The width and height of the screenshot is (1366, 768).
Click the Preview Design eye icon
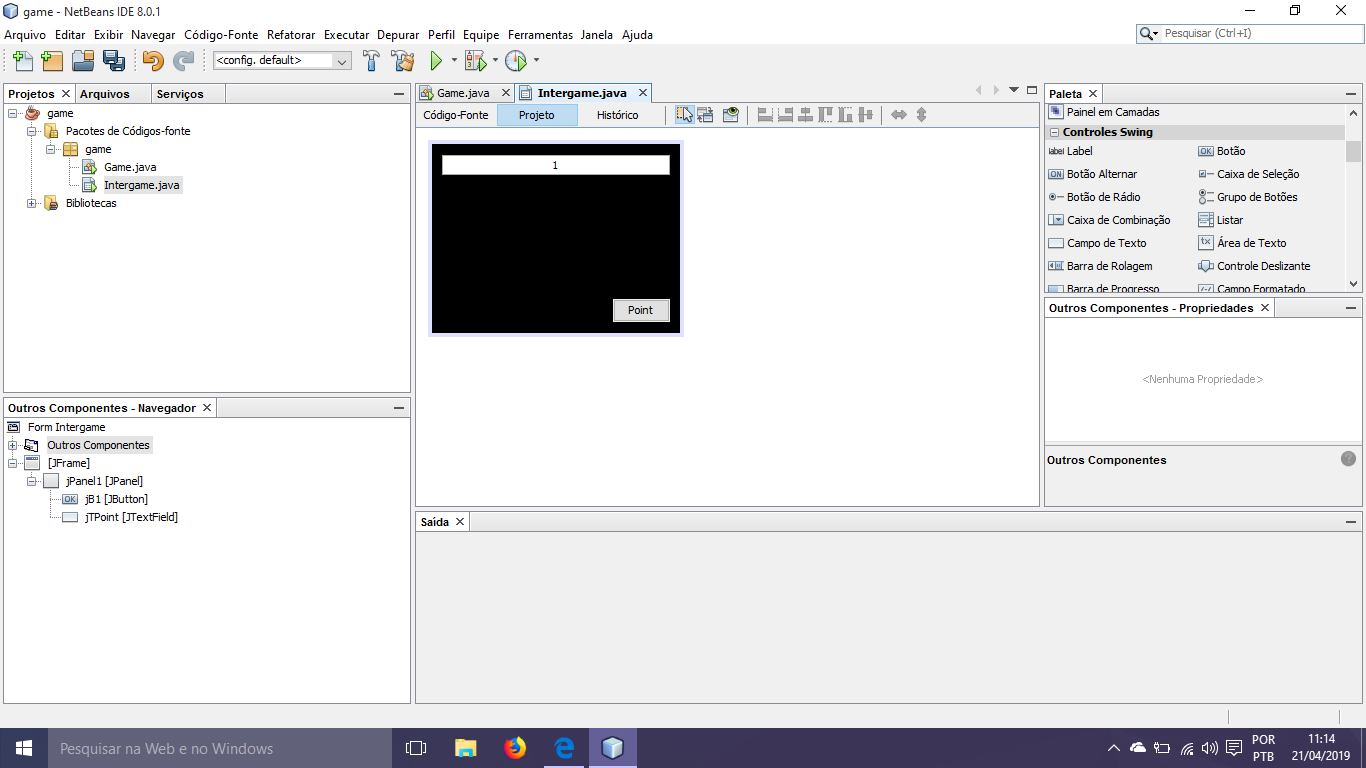click(x=730, y=115)
